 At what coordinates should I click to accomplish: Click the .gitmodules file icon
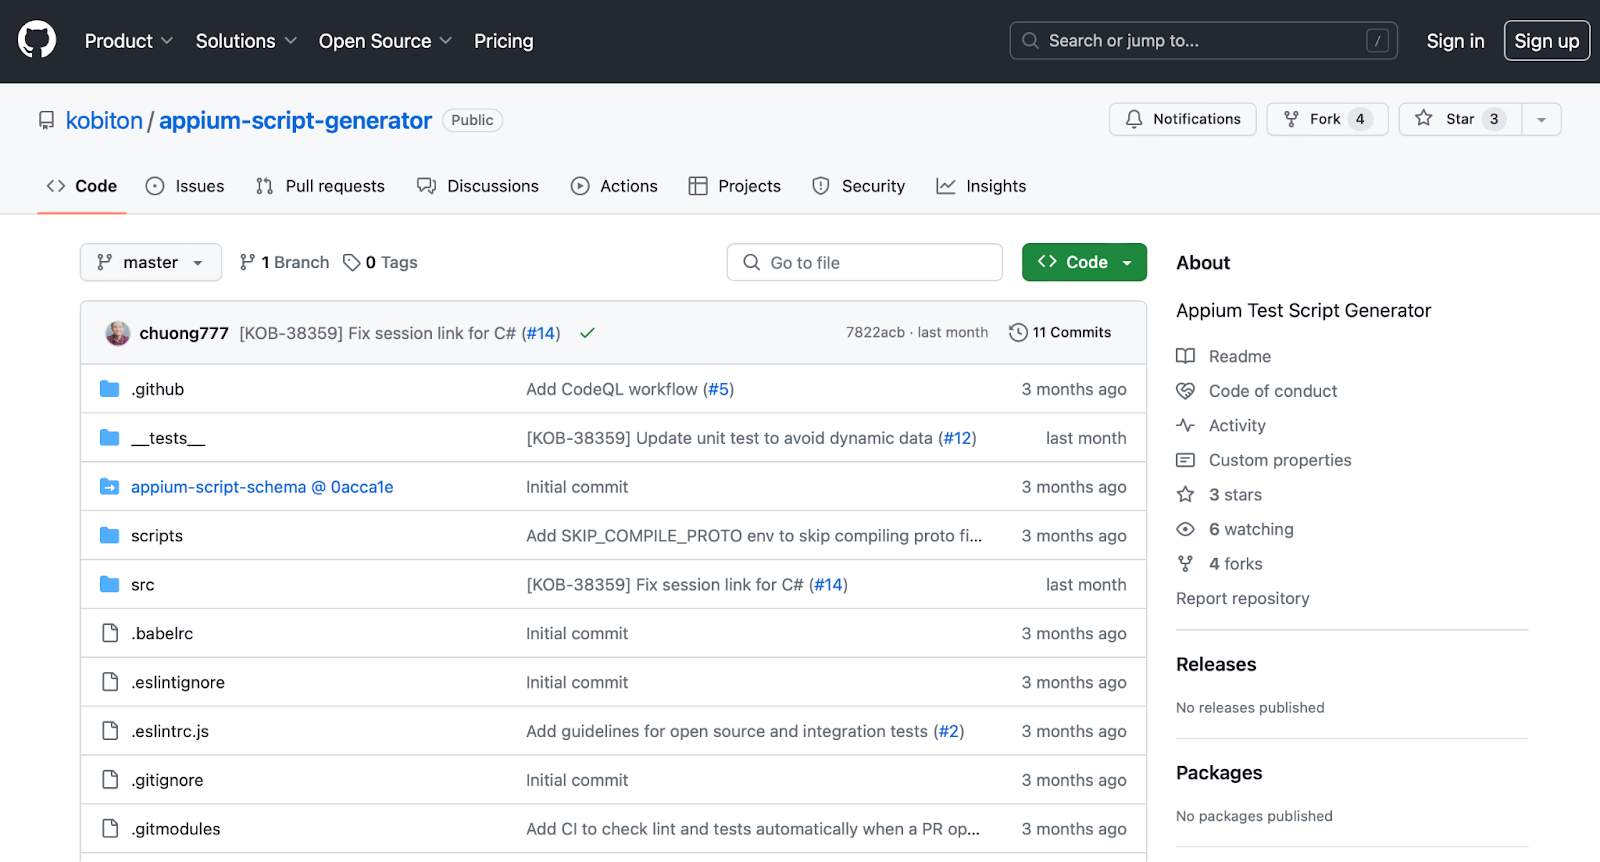click(110, 829)
